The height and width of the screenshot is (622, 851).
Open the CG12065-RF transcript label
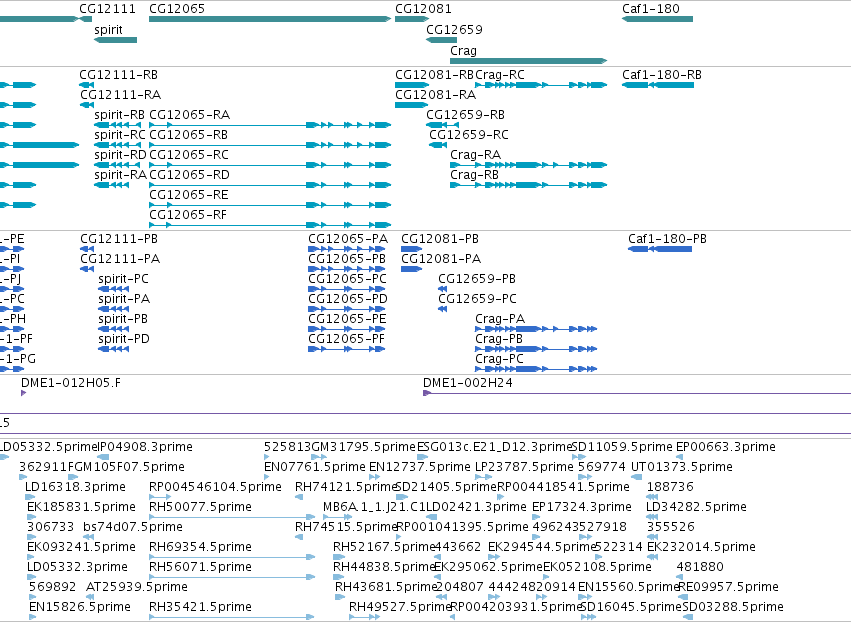188,215
